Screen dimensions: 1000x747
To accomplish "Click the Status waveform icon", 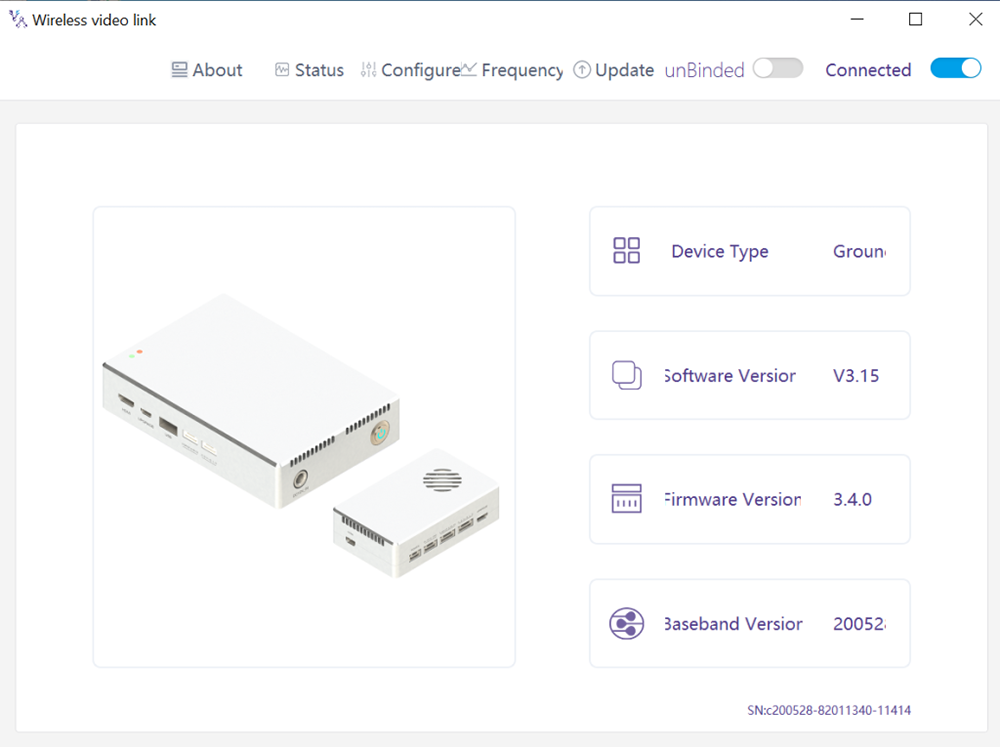I will 282,70.
